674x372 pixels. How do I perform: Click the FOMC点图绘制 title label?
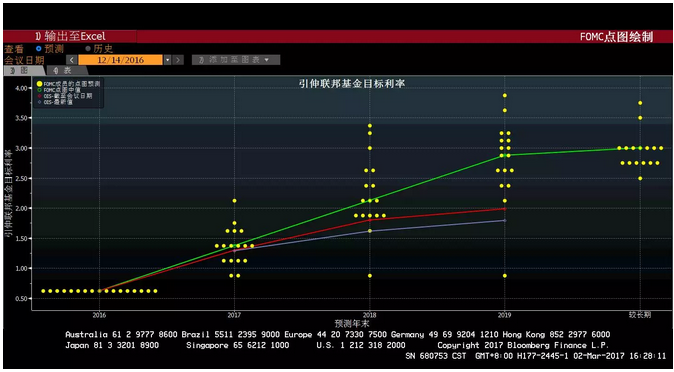tap(616, 37)
